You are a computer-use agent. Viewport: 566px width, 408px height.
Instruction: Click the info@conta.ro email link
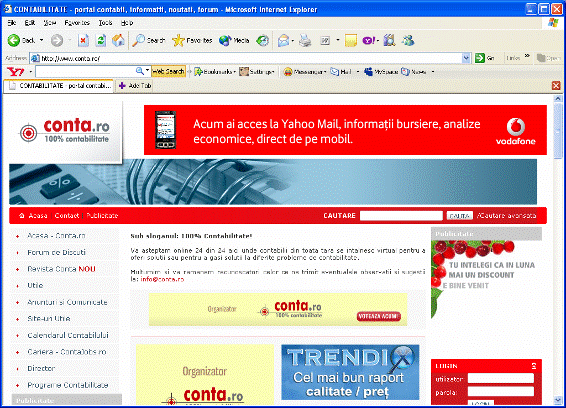(x=162, y=279)
